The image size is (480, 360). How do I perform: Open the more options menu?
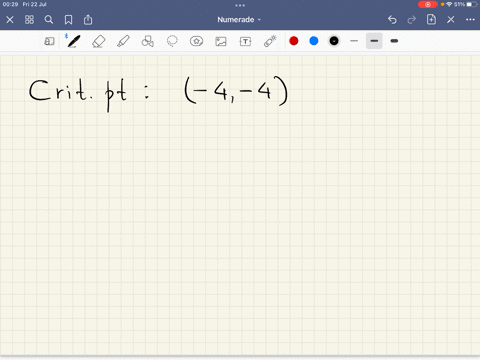470,20
